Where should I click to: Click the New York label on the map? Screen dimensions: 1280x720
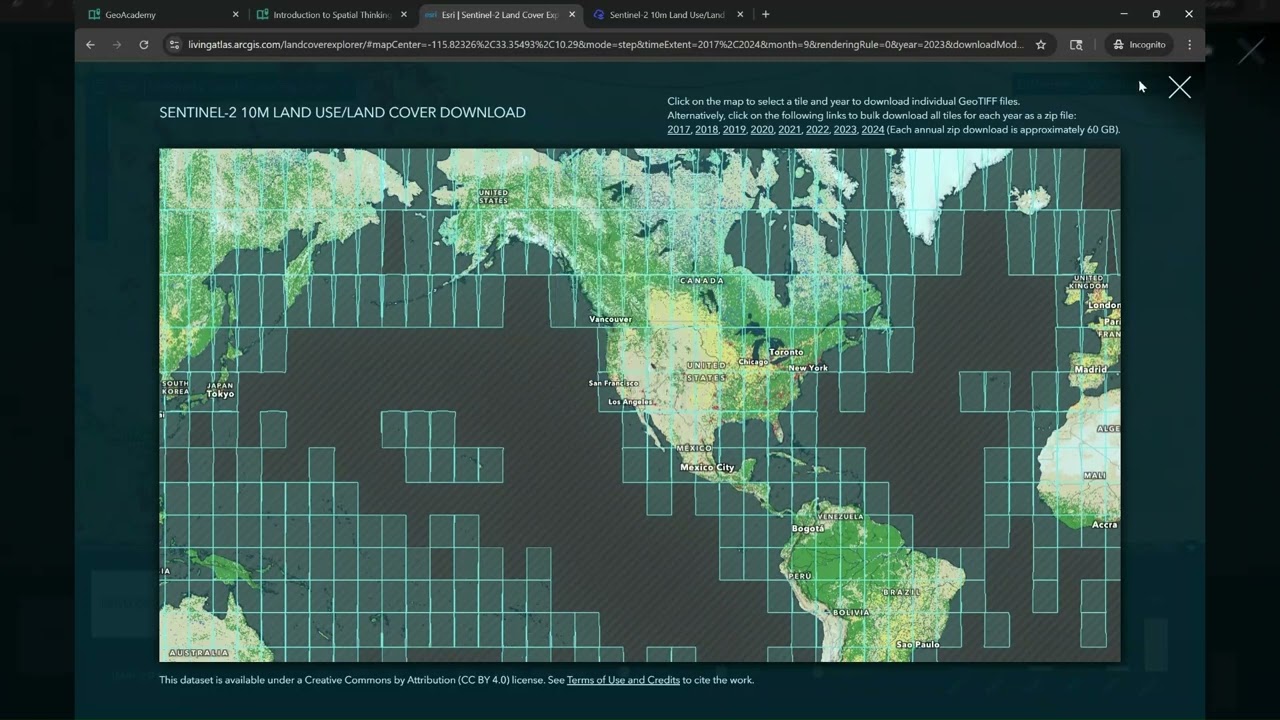[808, 368]
